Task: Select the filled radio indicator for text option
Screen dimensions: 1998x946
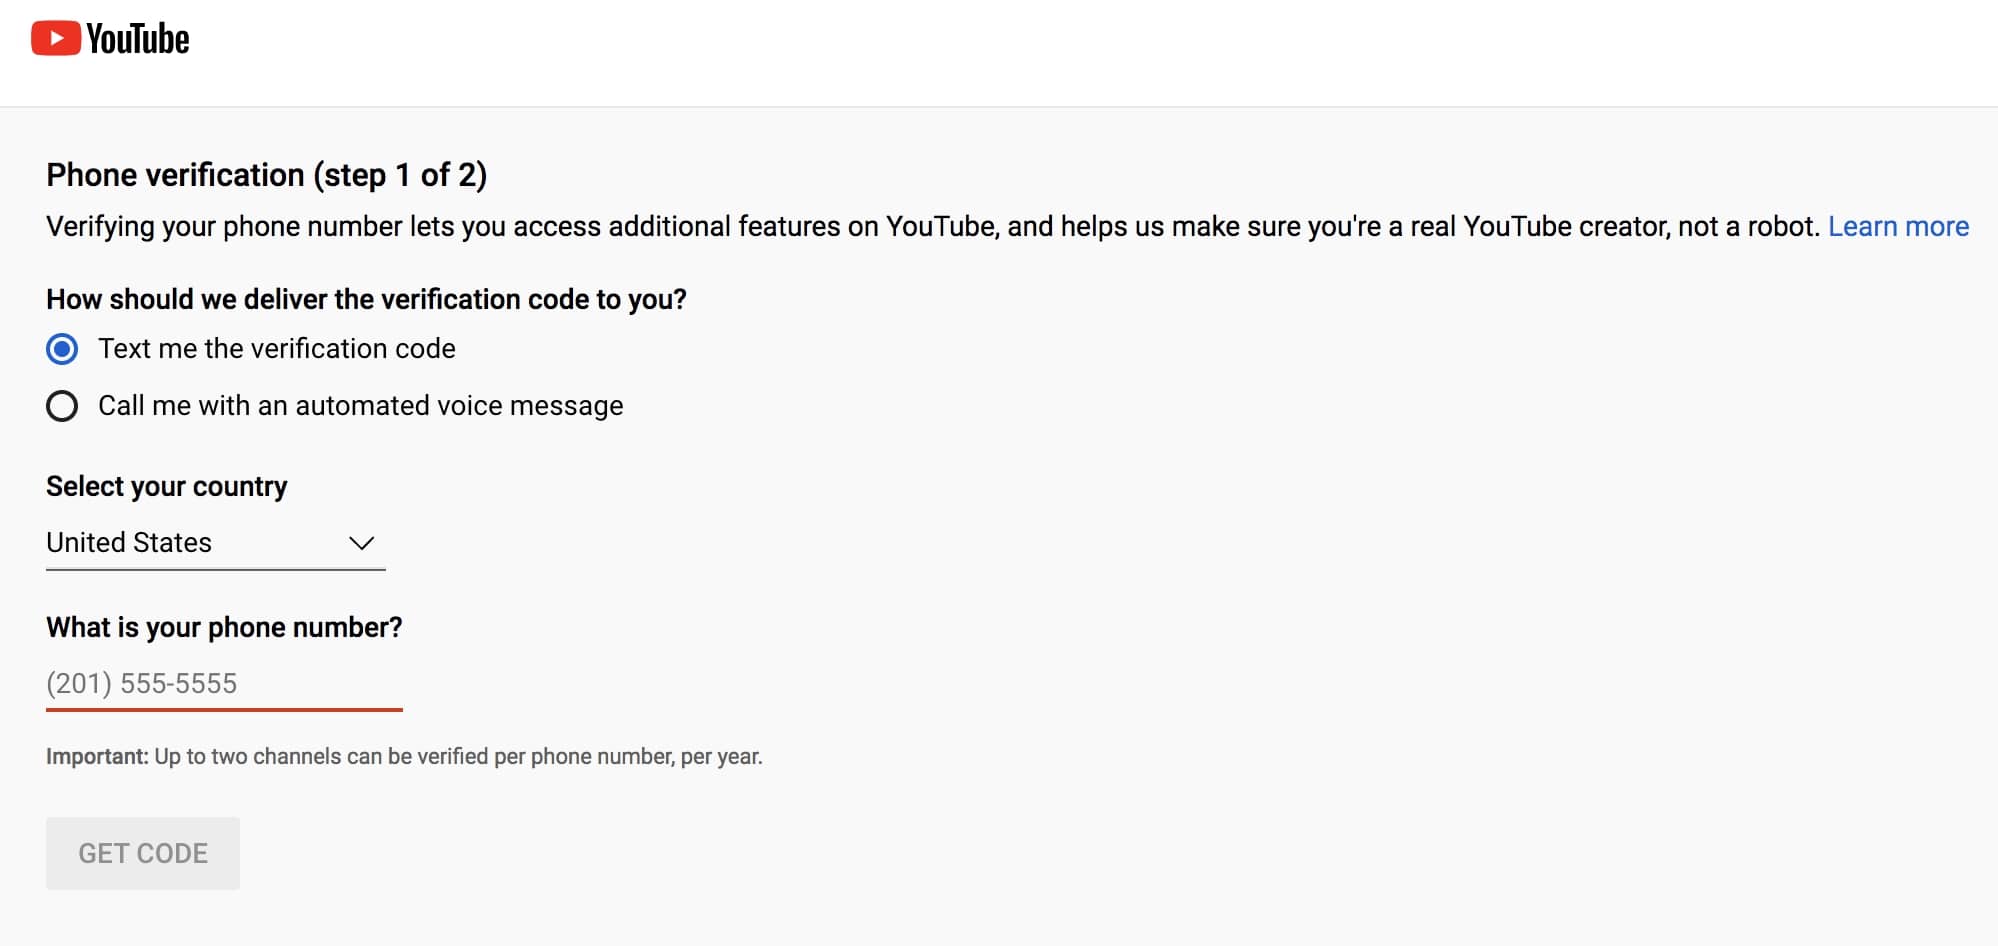Action: click(62, 349)
